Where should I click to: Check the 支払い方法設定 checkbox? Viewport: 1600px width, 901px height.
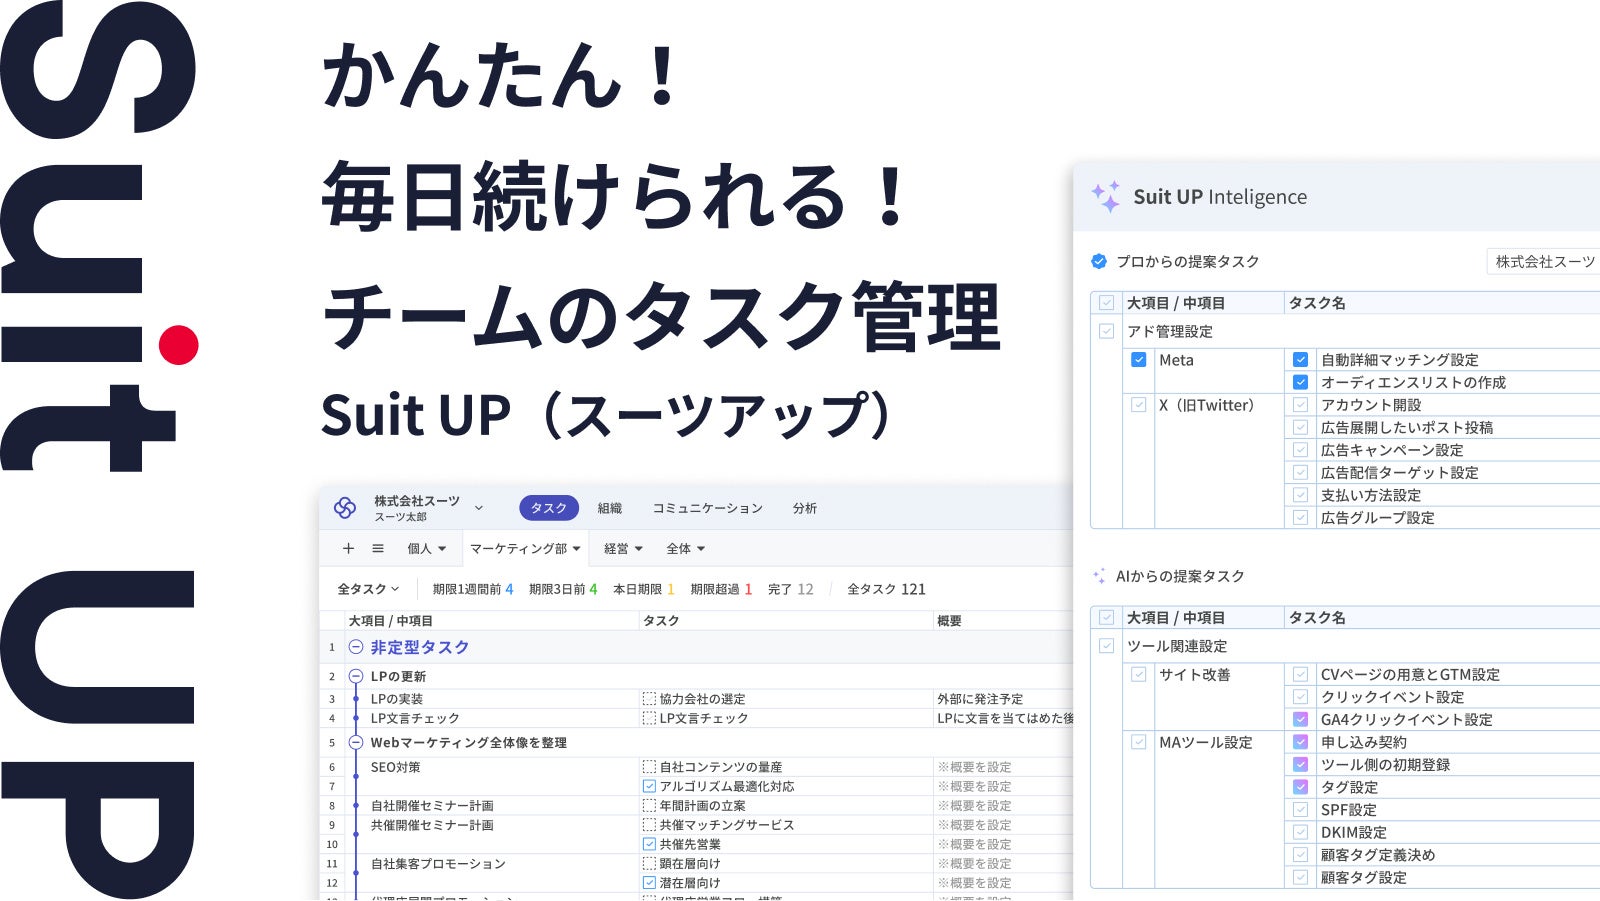point(1300,495)
